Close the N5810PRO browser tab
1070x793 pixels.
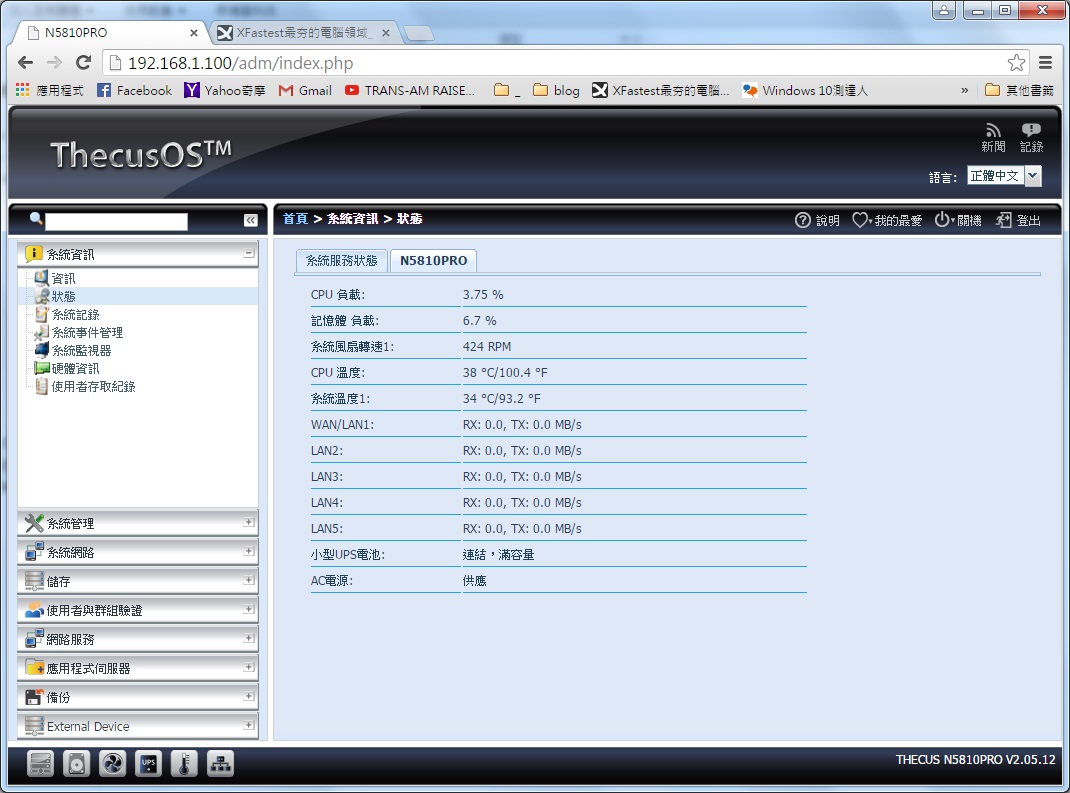coord(194,33)
